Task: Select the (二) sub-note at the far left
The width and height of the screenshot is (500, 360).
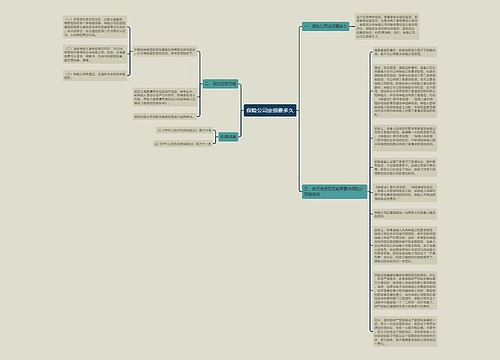Action: point(95,54)
